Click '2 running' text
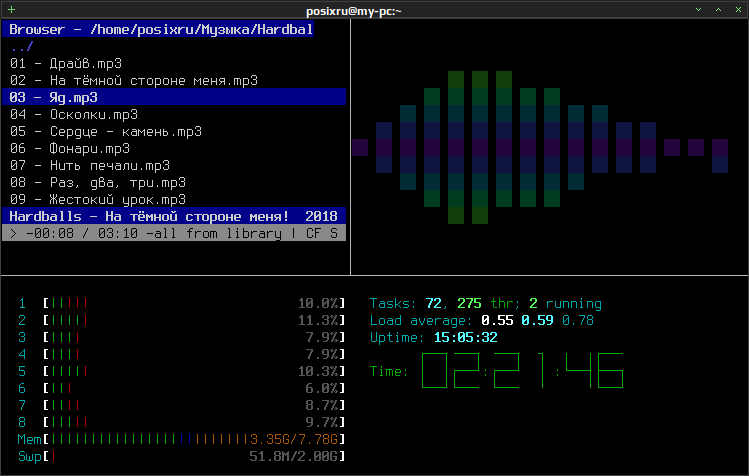The height and width of the screenshot is (476, 749). (x=566, y=303)
